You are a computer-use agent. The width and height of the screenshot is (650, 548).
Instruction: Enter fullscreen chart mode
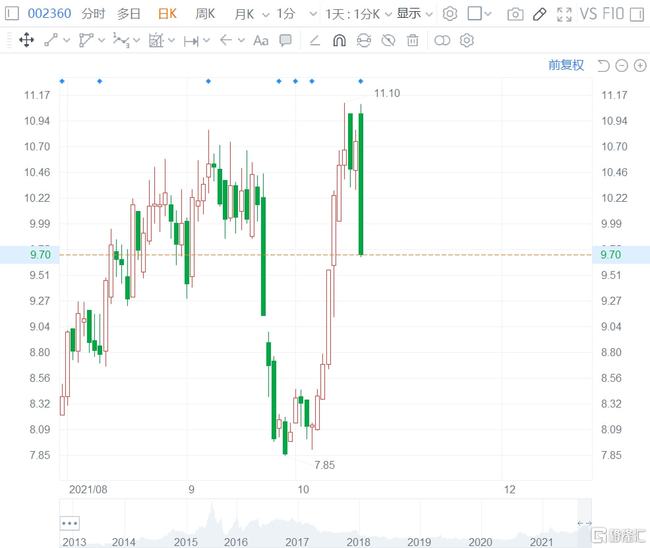pos(565,14)
